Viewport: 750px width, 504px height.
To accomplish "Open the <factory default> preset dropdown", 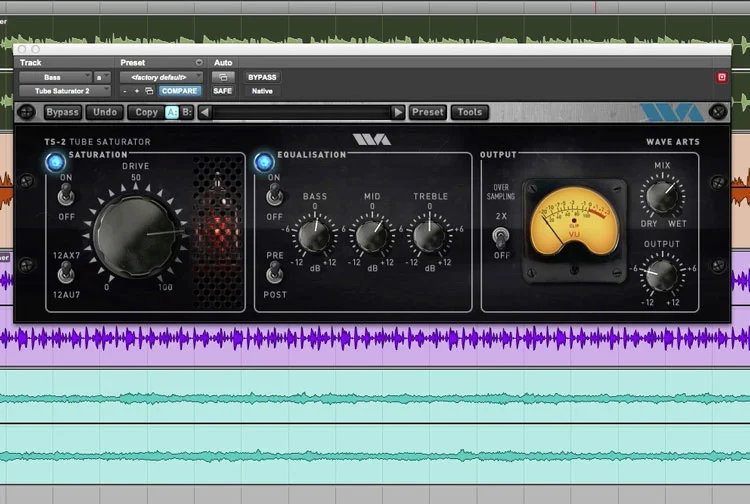I will [161, 77].
